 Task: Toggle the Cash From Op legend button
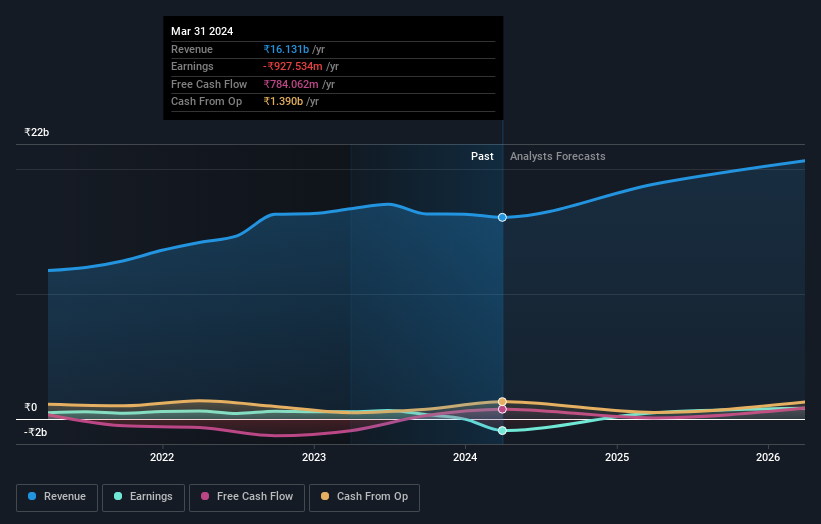click(x=364, y=497)
